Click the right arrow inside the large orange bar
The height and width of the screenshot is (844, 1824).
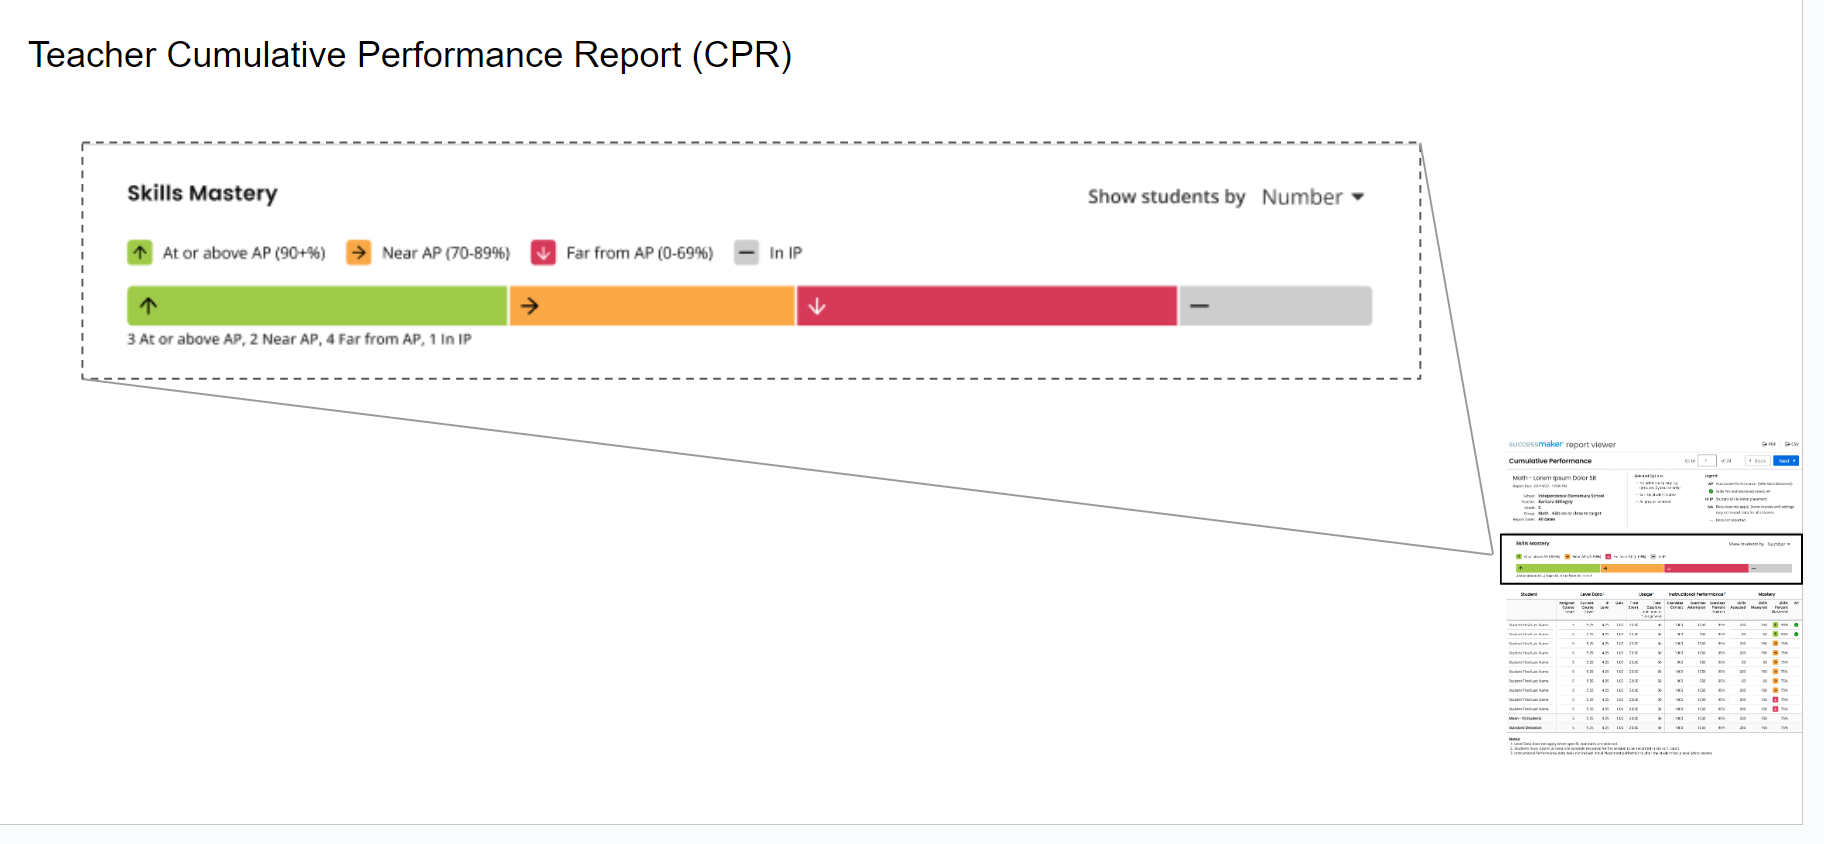(530, 306)
